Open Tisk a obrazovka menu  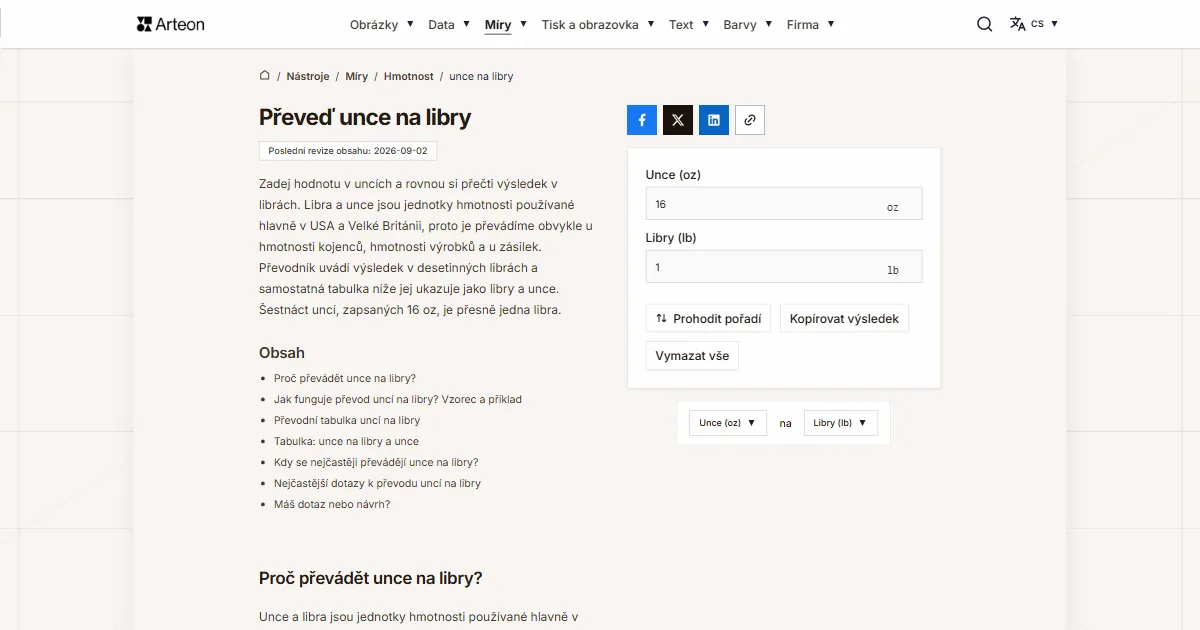[x=598, y=25]
